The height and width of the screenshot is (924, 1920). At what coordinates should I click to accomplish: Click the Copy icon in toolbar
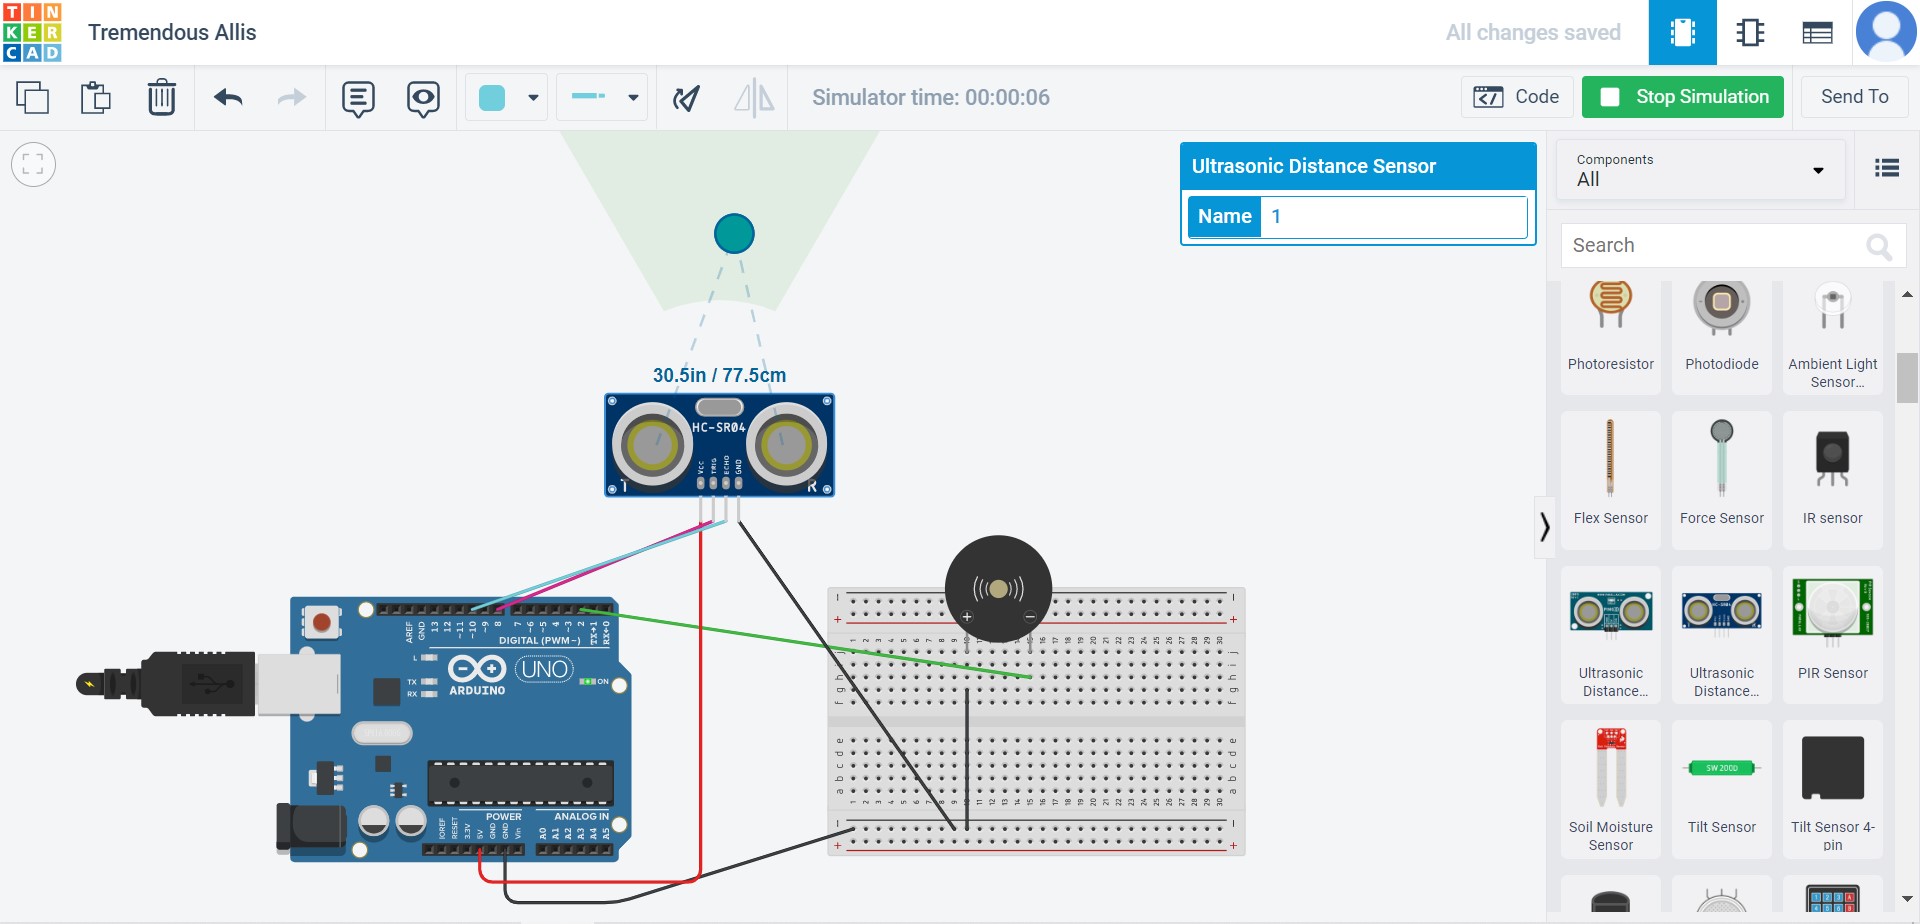(32, 97)
